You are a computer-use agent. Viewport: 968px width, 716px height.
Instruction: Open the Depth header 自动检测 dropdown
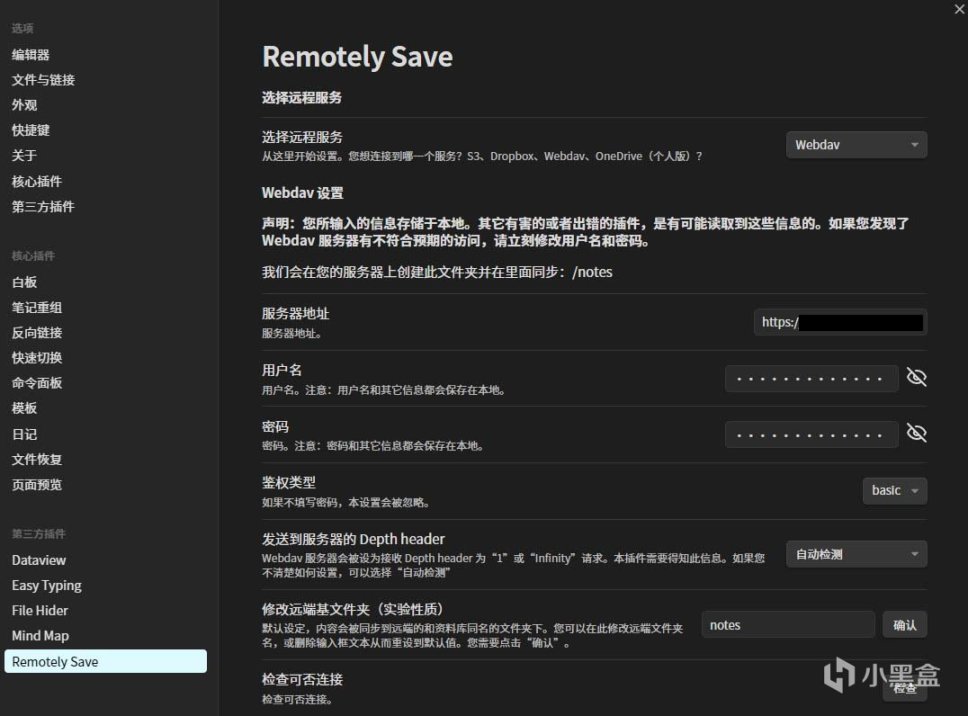pyautogui.click(x=856, y=554)
